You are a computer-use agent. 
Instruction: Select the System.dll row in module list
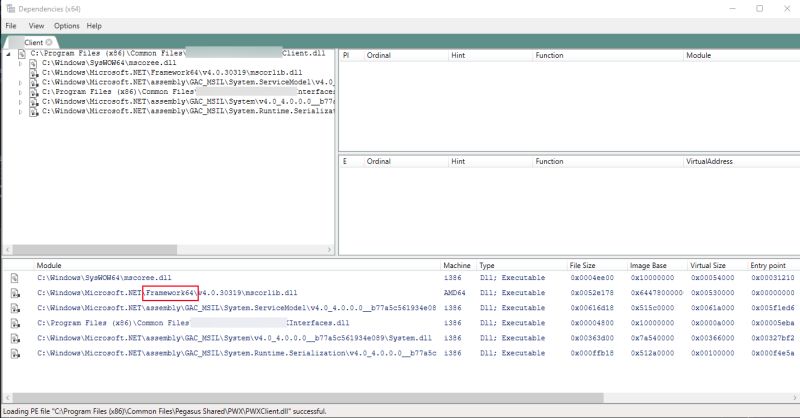pyautogui.click(x=400, y=338)
